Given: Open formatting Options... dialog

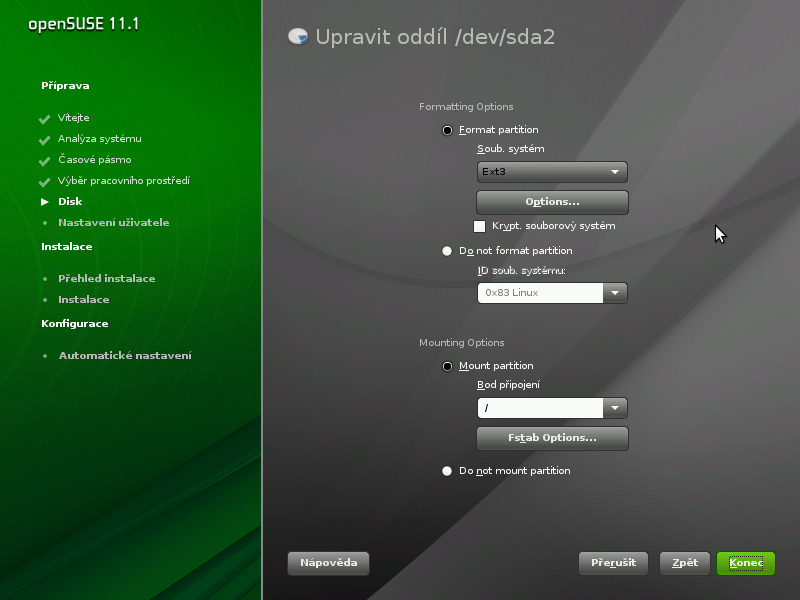Looking at the screenshot, I should [x=553, y=202].
